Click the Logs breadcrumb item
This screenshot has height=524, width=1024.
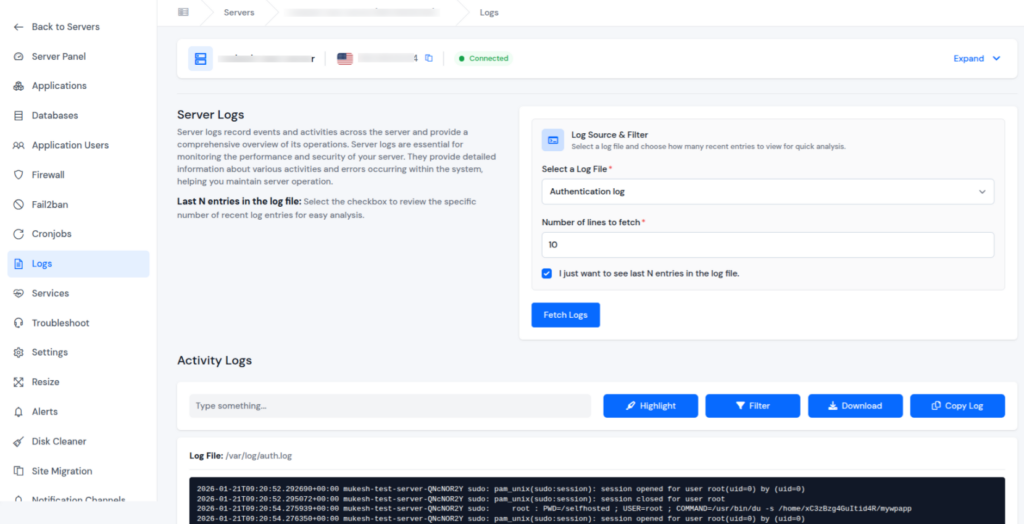pyautogui.click(x=489, y=12)
